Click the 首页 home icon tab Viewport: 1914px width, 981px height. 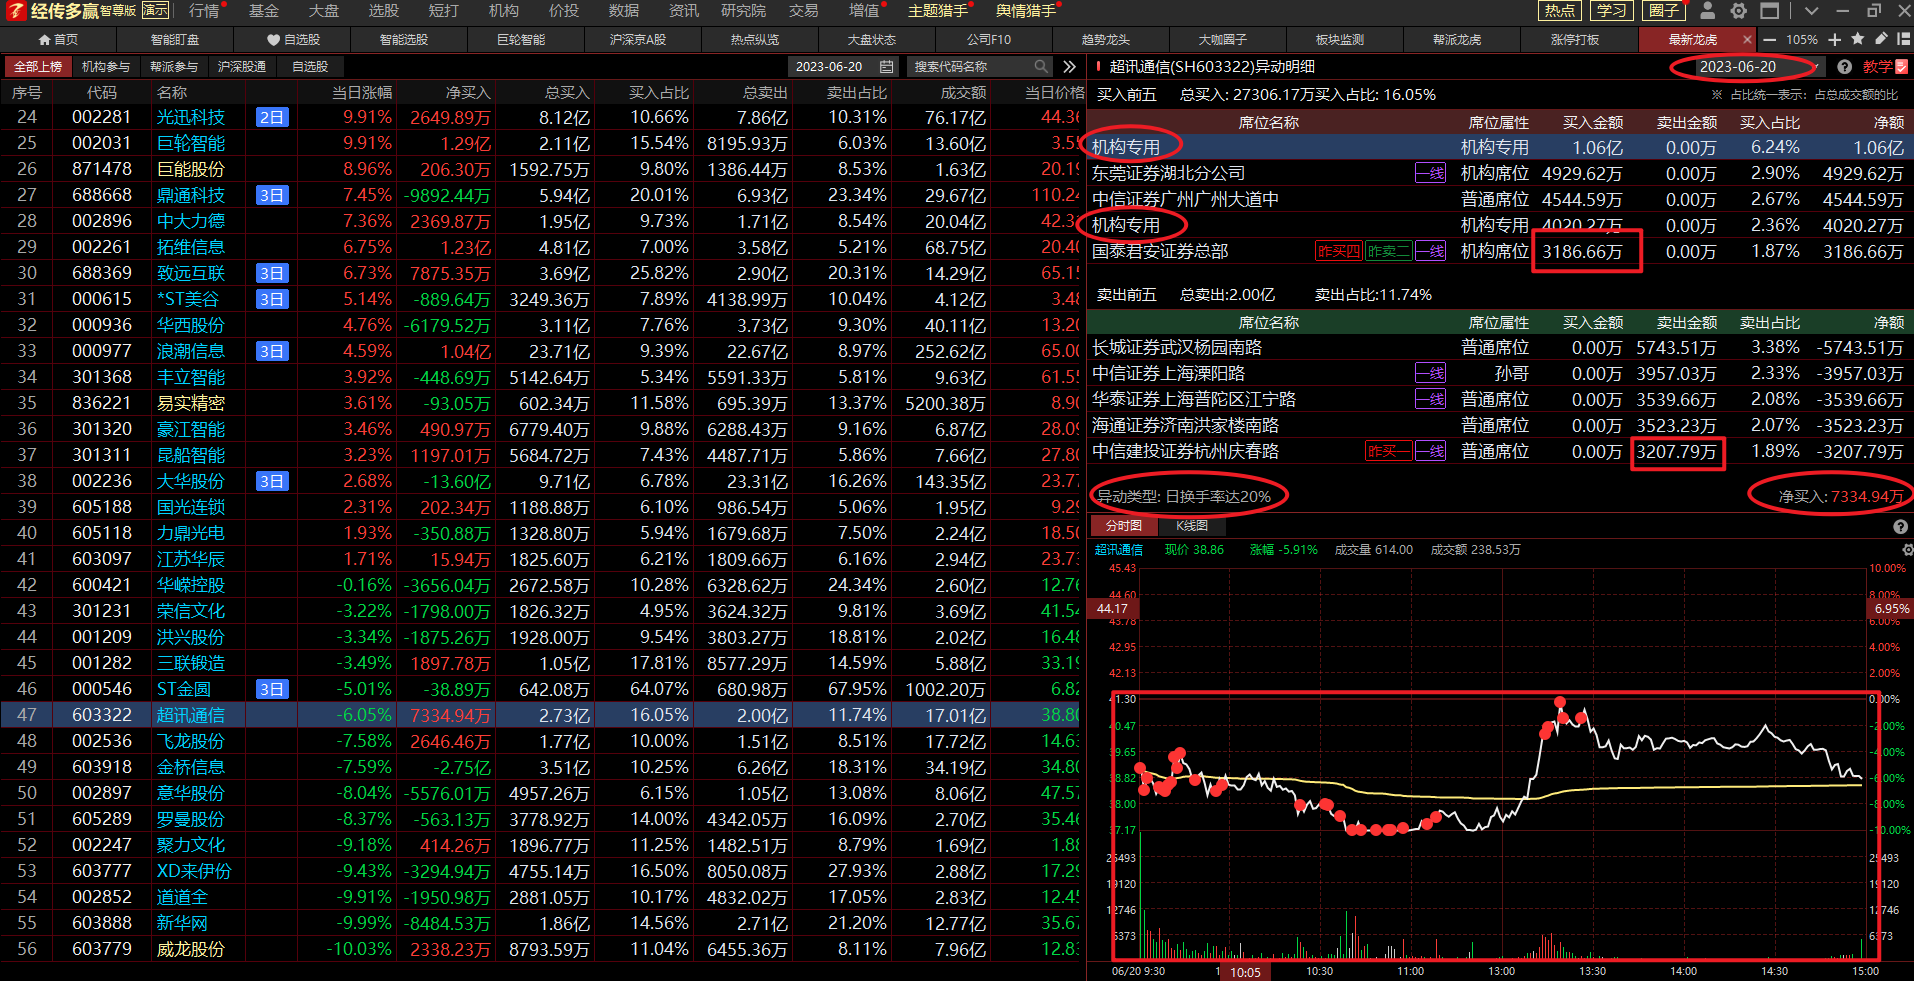pyautogui.click(x=58, y=39)
